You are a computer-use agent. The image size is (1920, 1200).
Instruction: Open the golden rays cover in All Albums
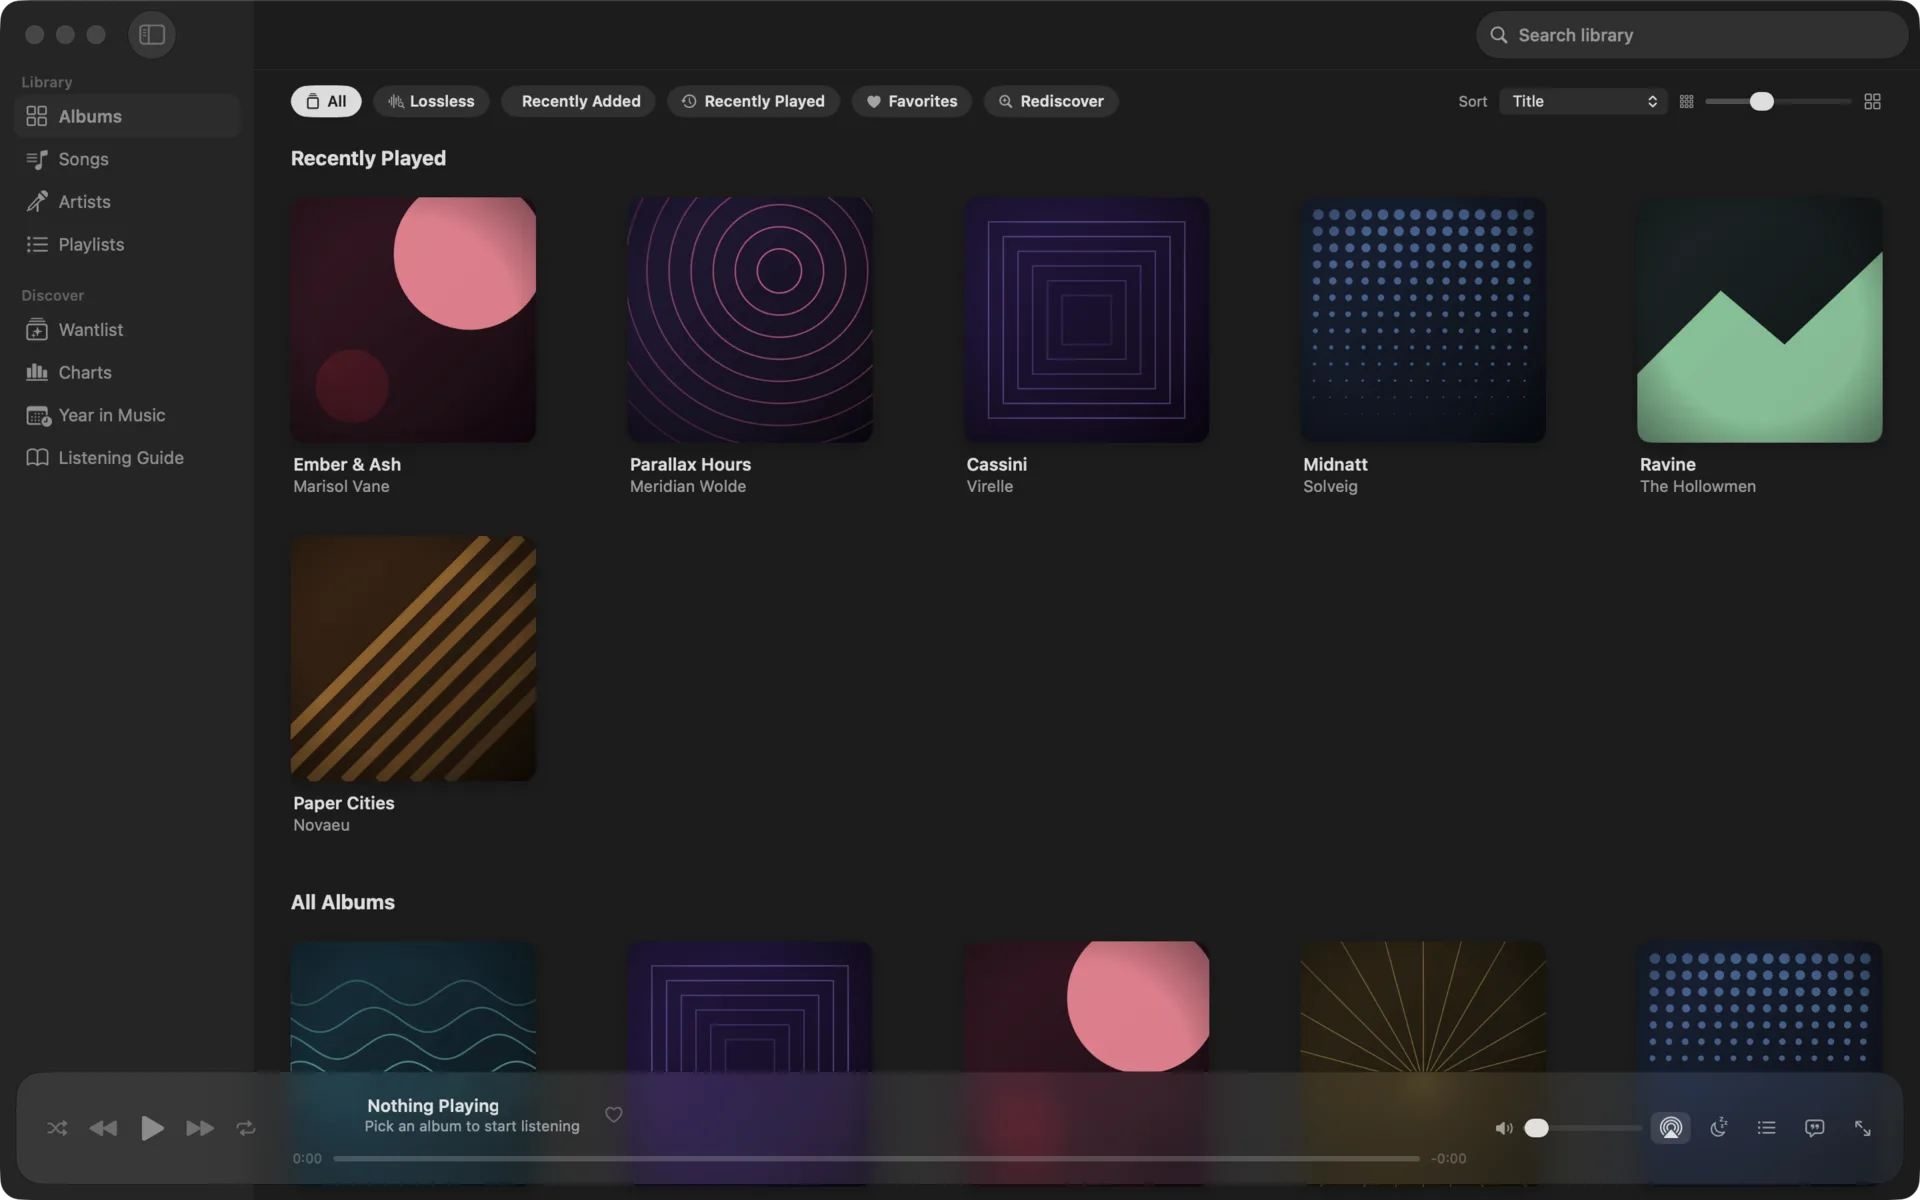point(1423,1006)
